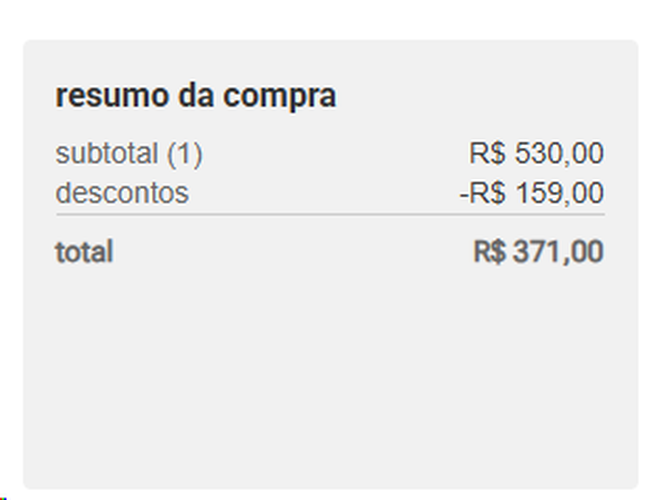The image size is (651, 500).
Task: Click the number "159,00" in descontos row
Action: 559,192
